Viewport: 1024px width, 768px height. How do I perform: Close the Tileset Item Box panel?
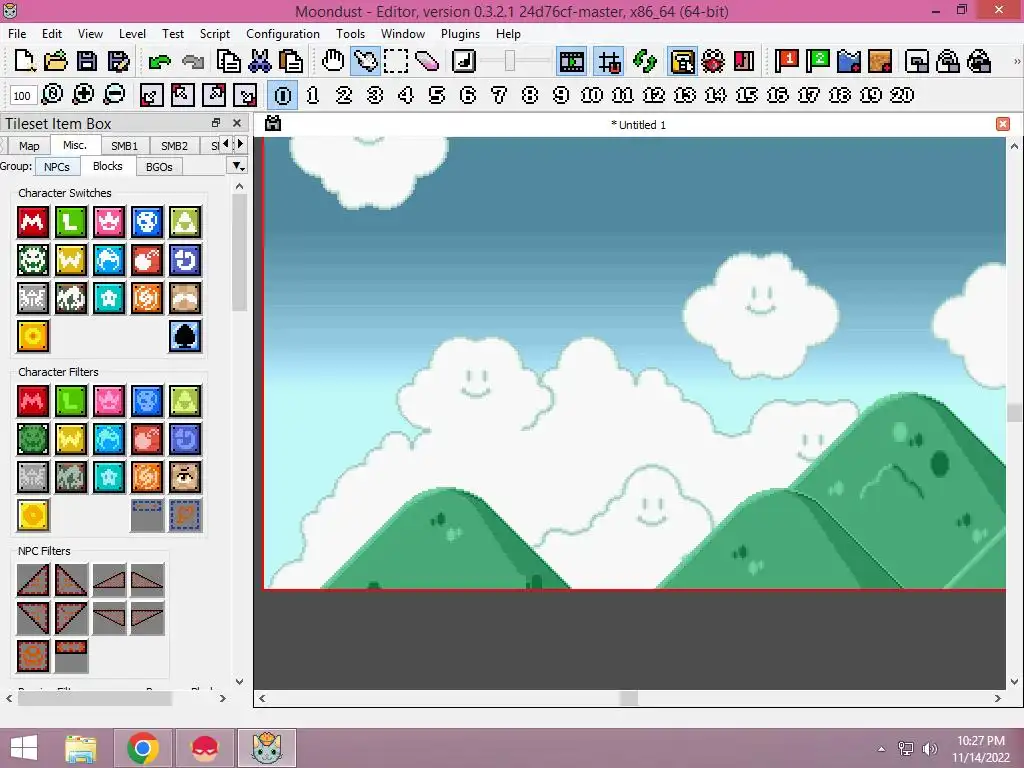(237, 123)
